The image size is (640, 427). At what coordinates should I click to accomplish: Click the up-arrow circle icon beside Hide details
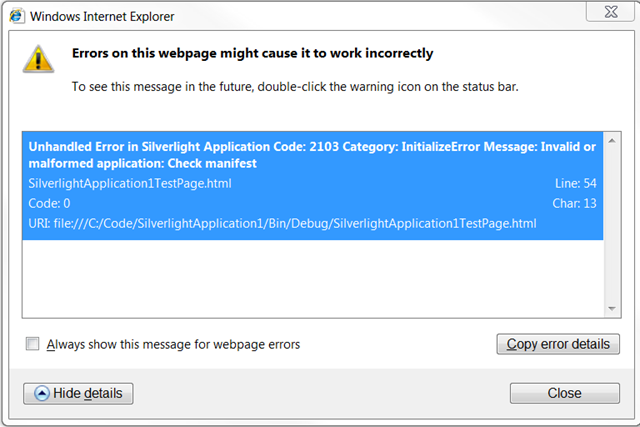click(42, 394)
